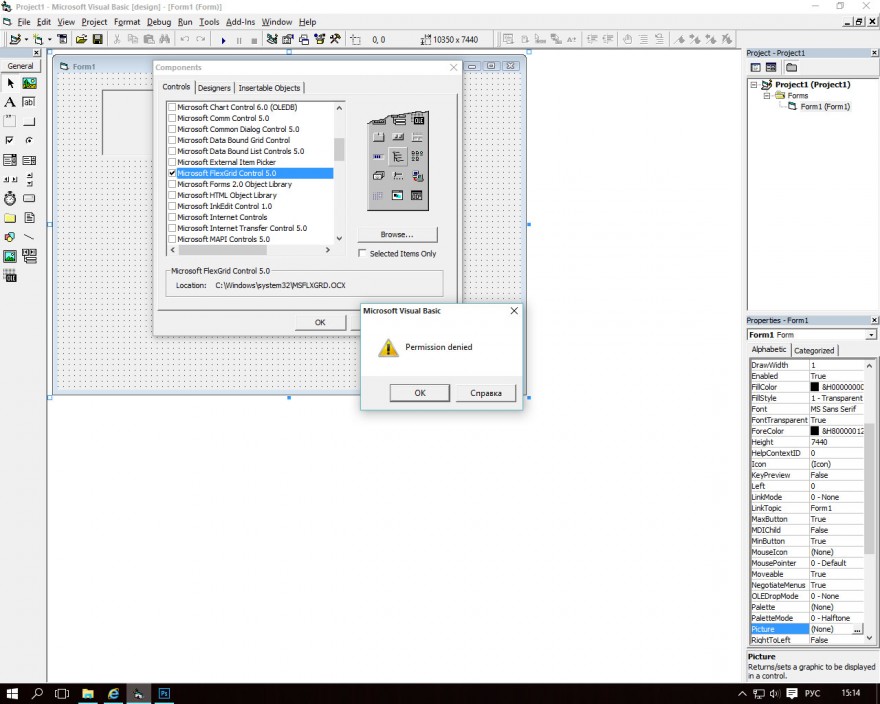The width and height of the screenshot is (880, 704).
Task: Collapse the Project1 (Project1) tree node
Action: pyautogui.click(x=754, y=85)
